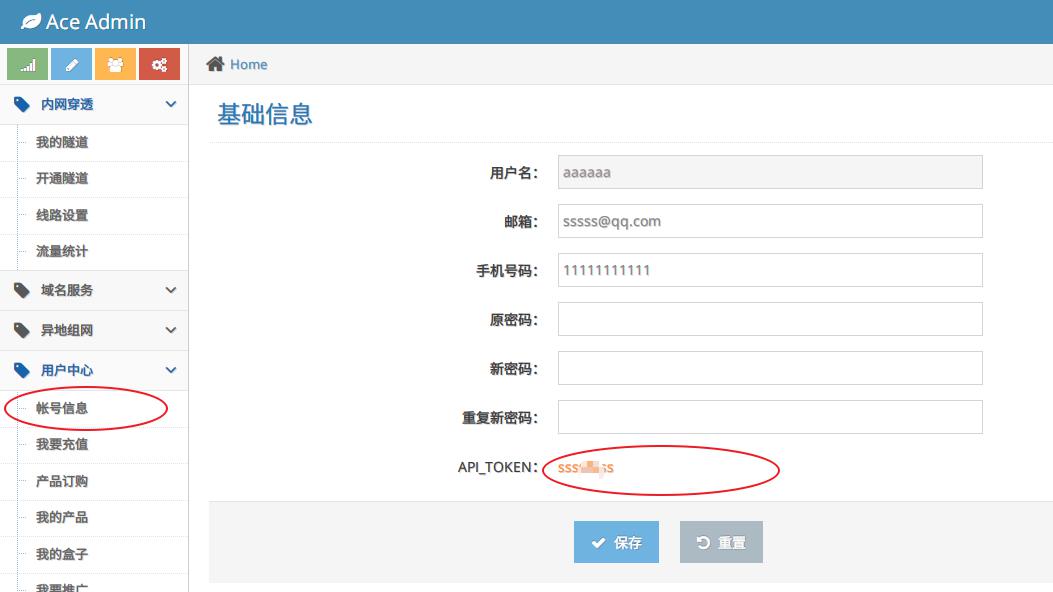Viewport: 1053px width, 592px height.
Task: Click the green signal bars shortcut icon
Action: [28, 64]
